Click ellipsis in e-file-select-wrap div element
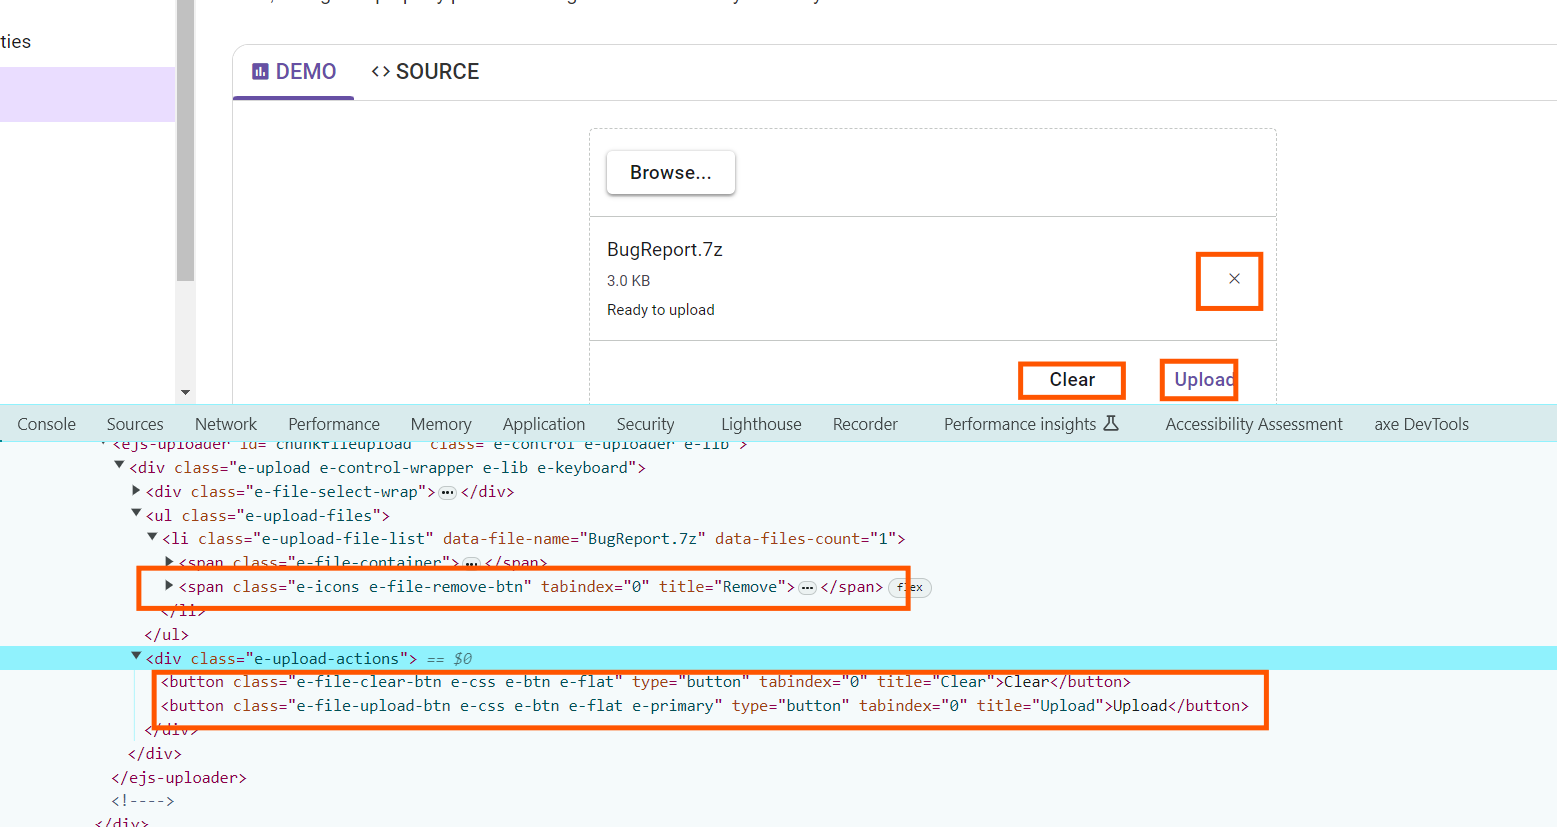The height and width of the screenshot is (827, 1557). pyautogui.click(x=448, y=492)
